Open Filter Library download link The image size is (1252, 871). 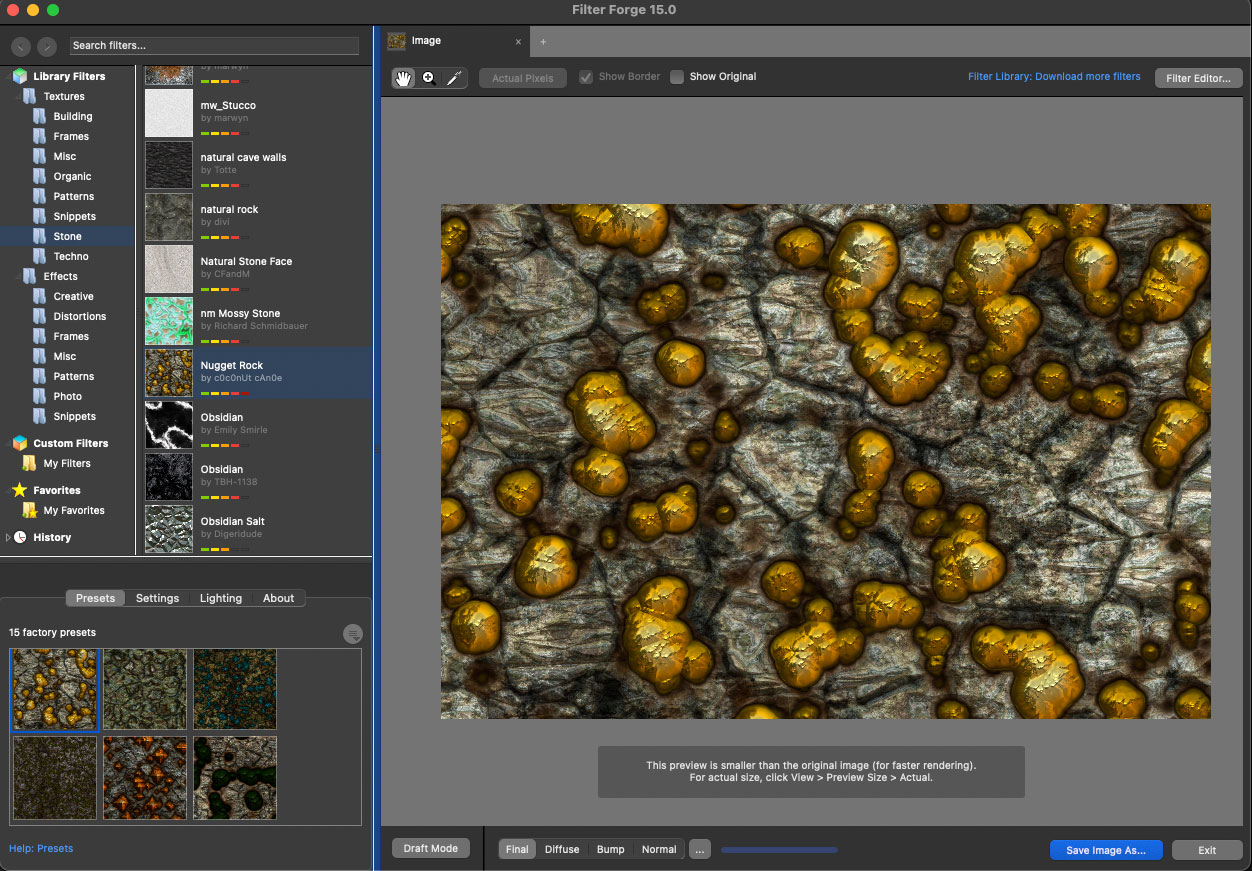tap(1054, 76)
